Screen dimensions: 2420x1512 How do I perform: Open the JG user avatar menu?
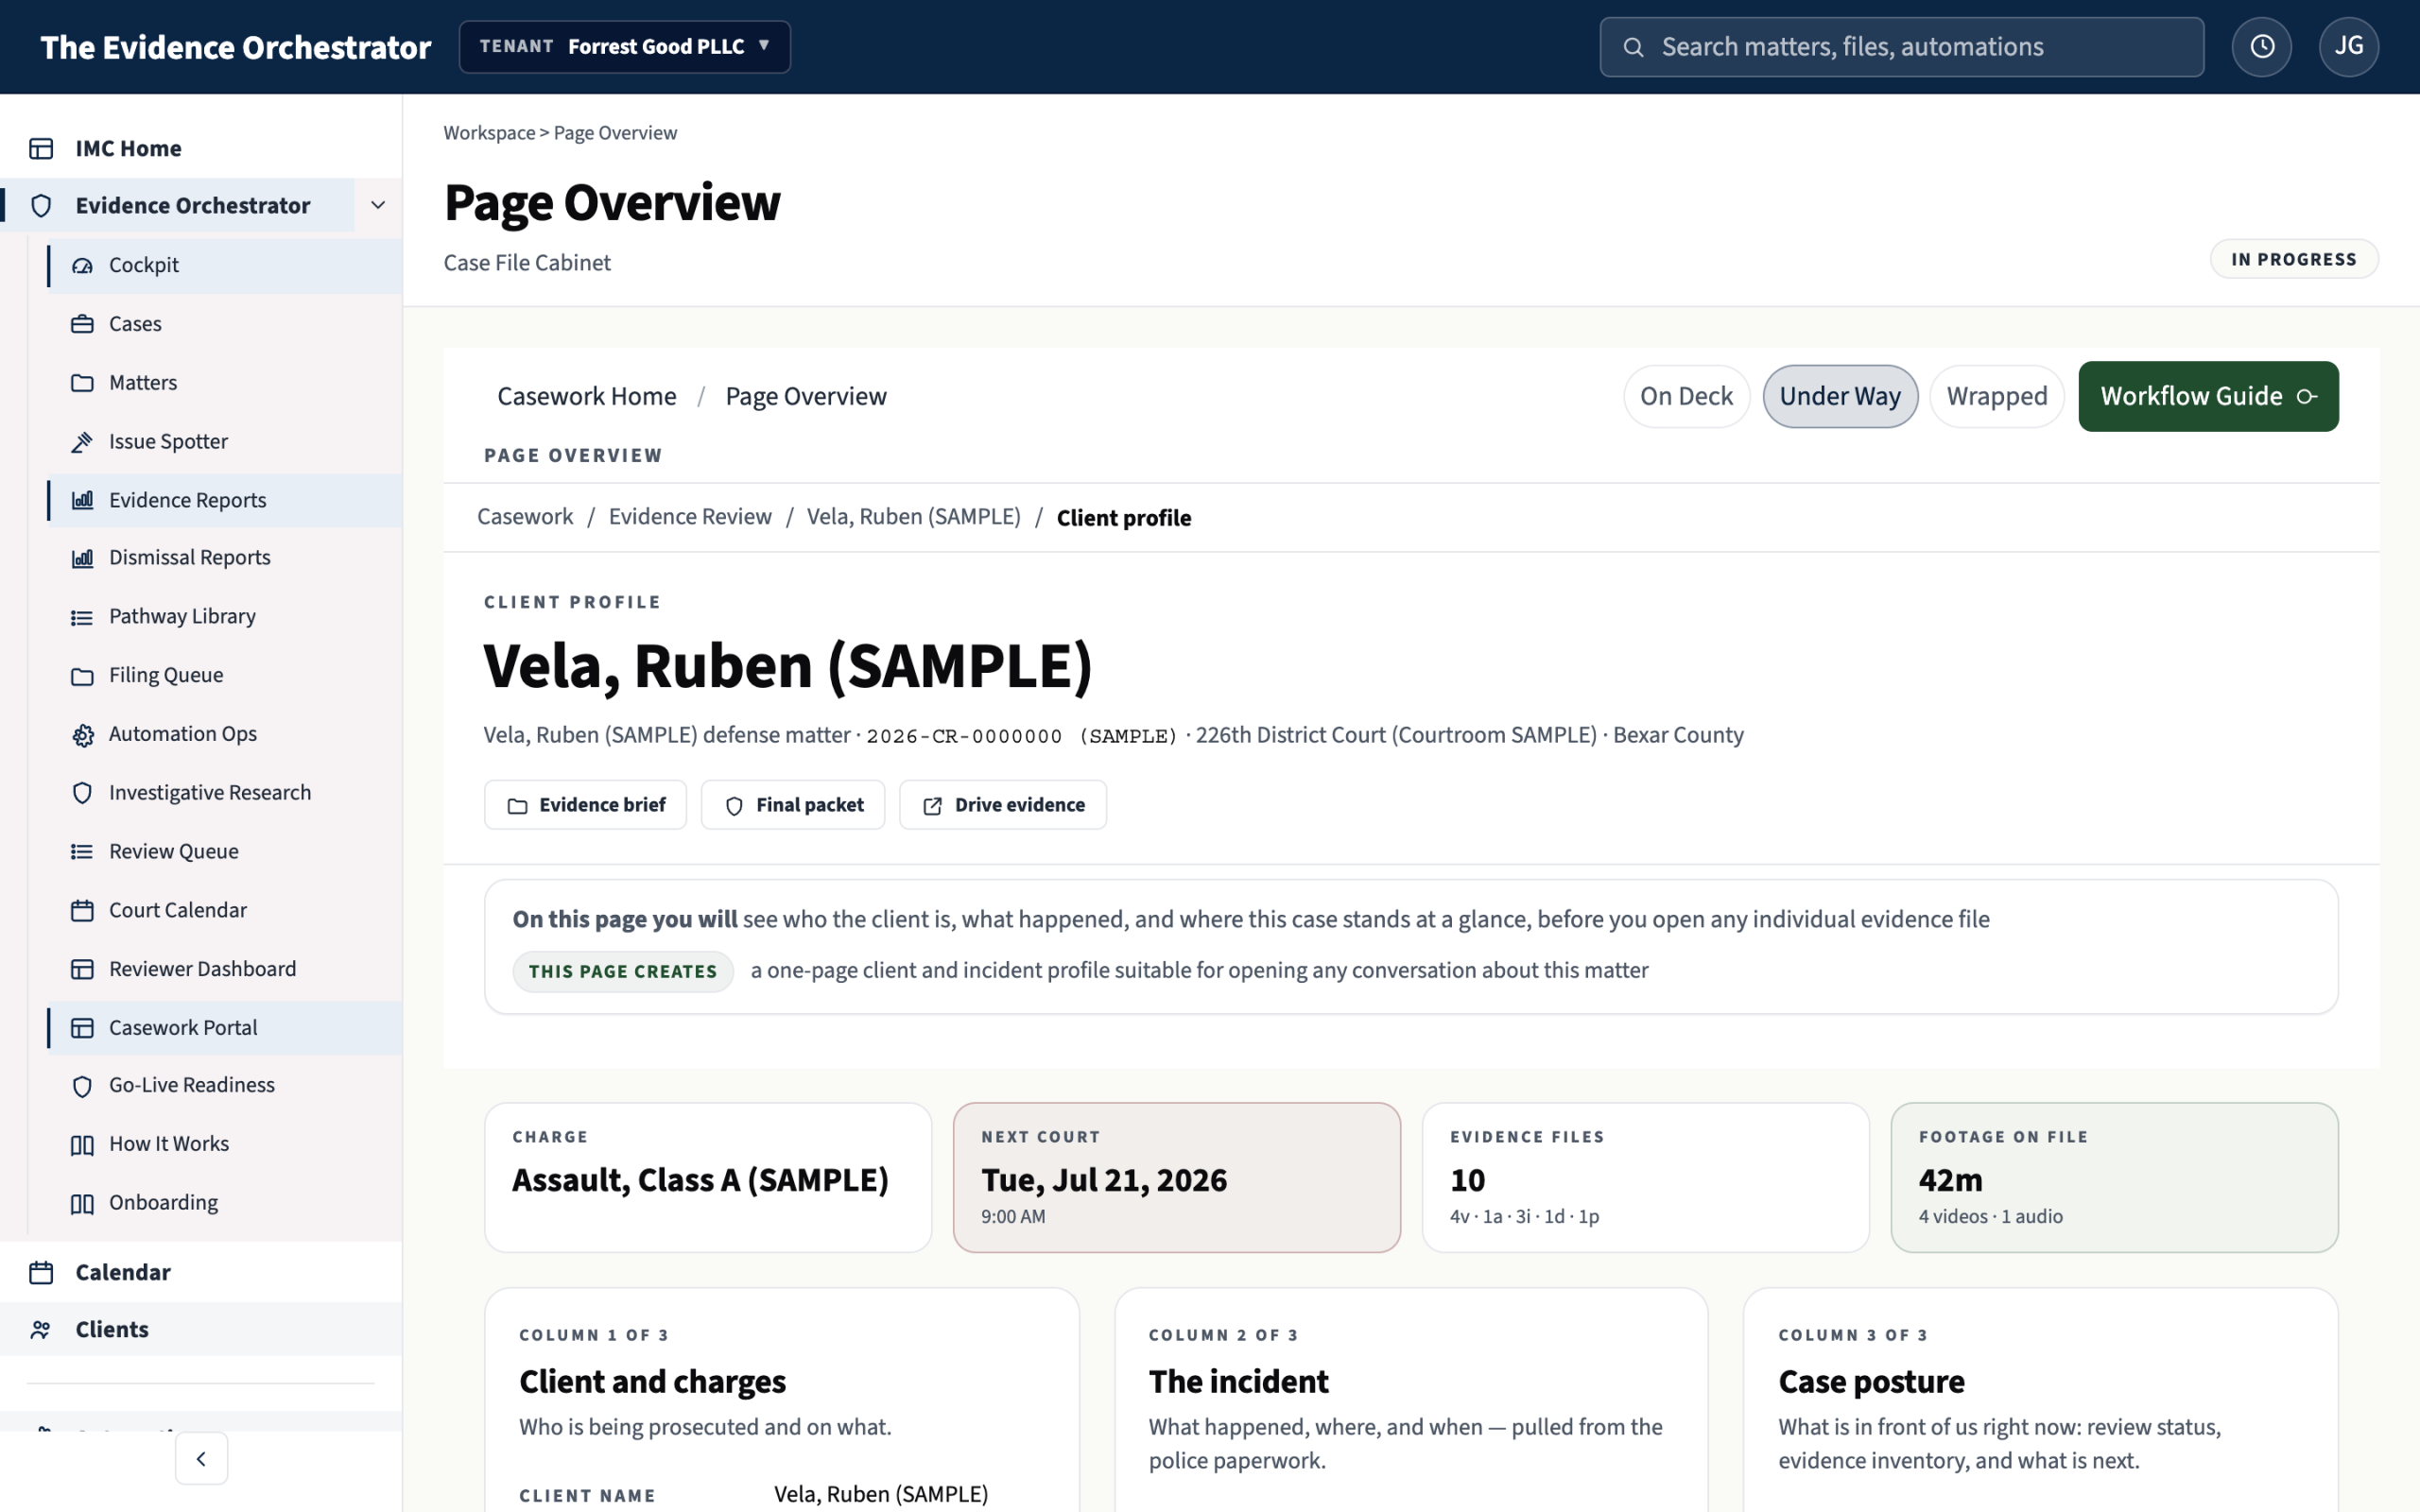2348,47
